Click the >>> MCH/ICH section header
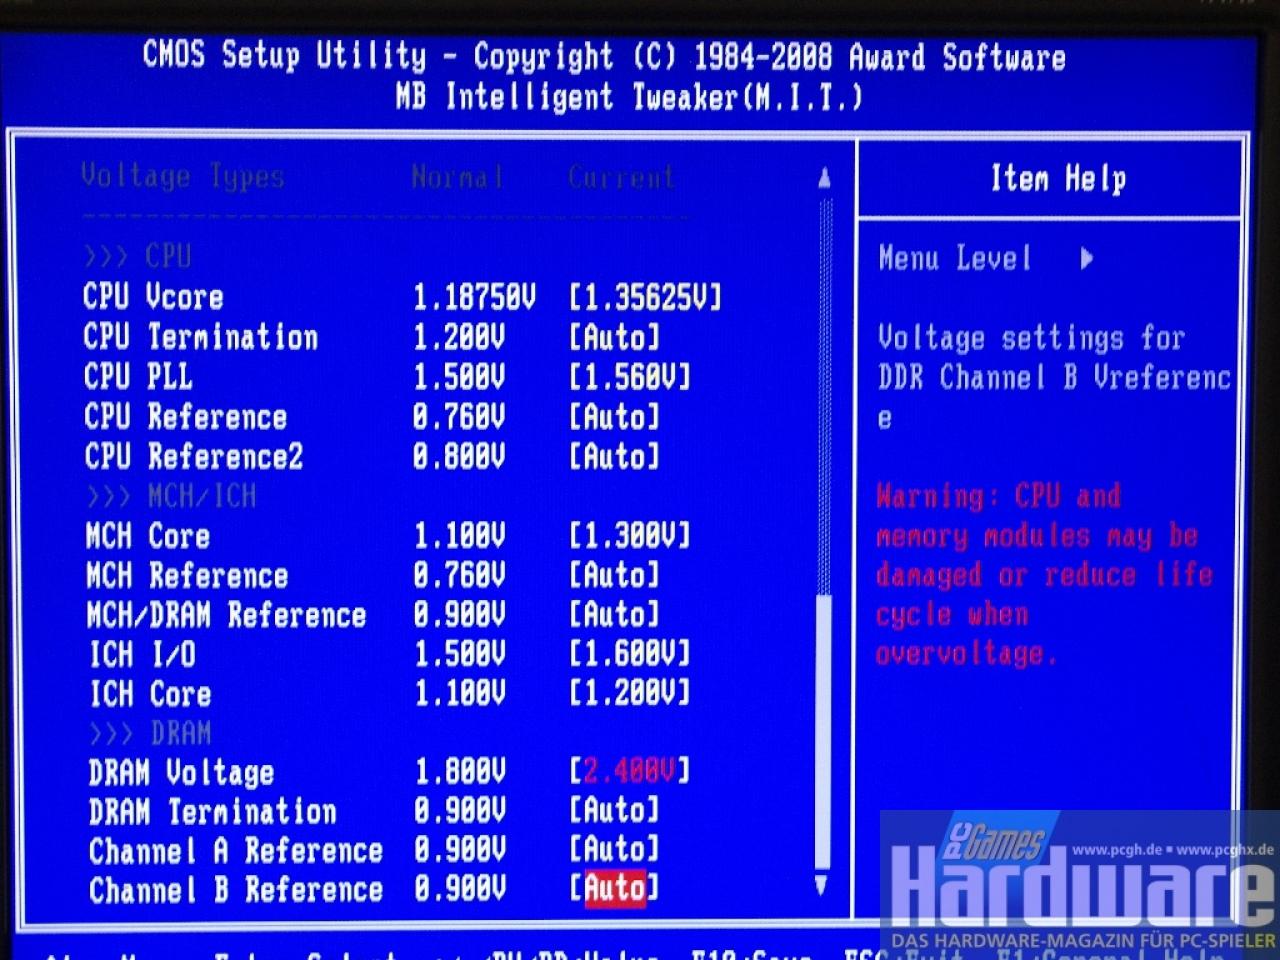 coord(171,496)
